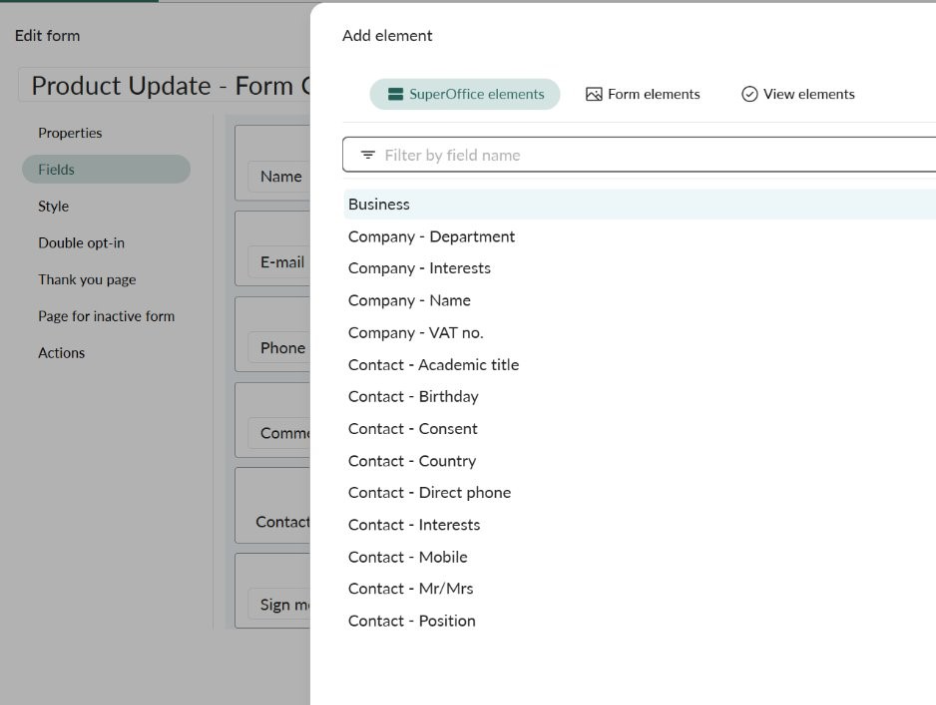Open the Thank you page section

pos(87,280)
